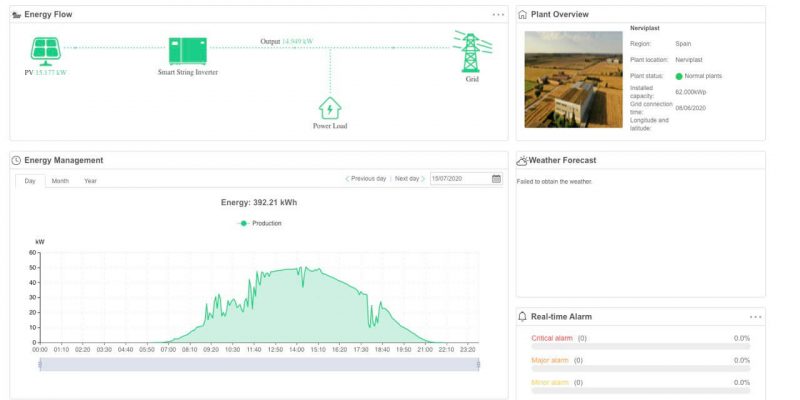Click the Major alarm label

pos(549,360)
